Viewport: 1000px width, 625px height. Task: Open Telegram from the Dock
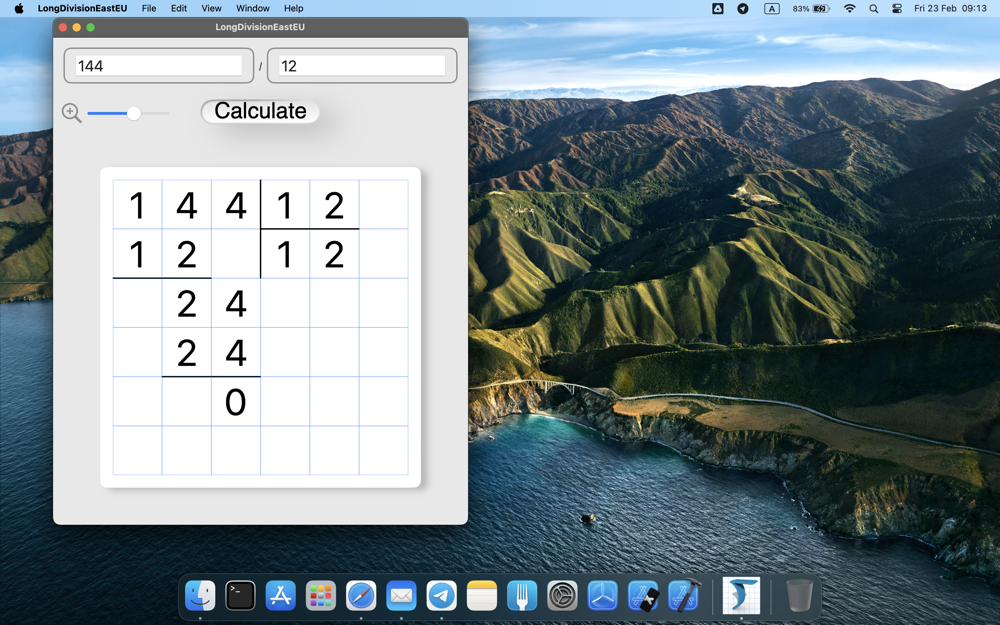point(441,595)
